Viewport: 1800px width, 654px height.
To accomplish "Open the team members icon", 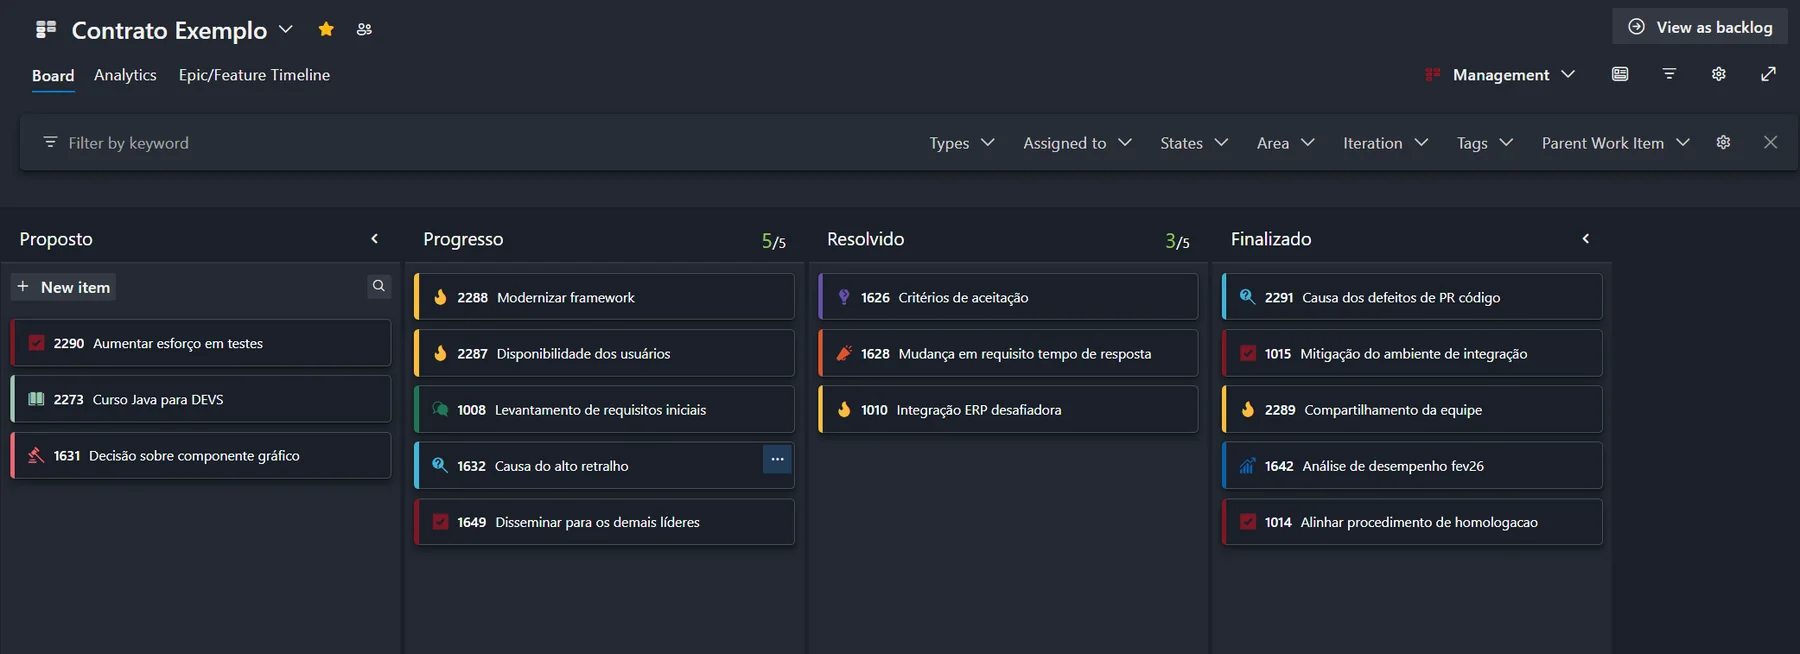I will click(364, 29).
